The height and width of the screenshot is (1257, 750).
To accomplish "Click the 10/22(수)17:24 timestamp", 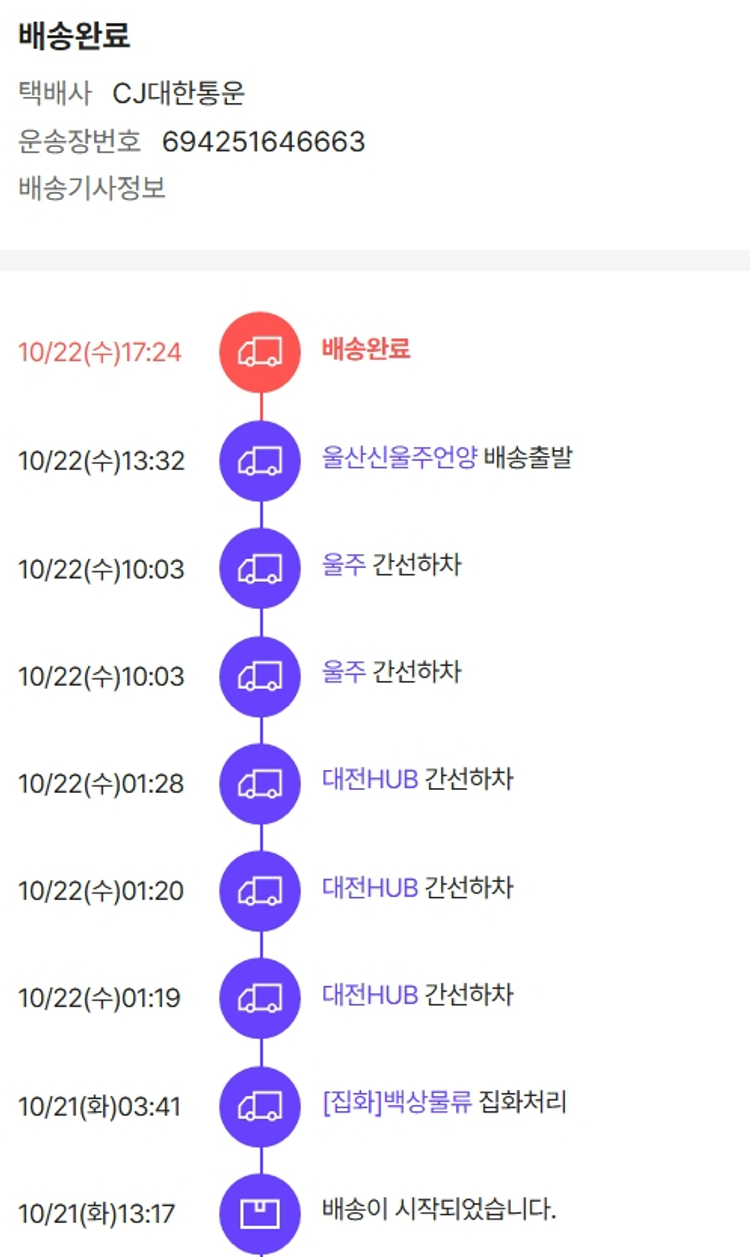I will (100, 352).
